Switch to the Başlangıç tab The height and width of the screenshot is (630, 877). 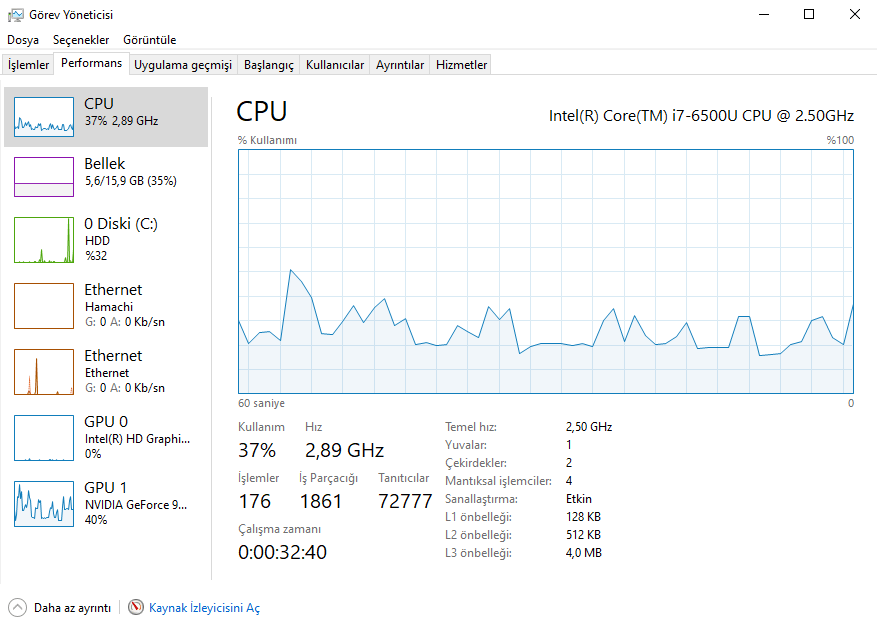(x=269, y=65)
